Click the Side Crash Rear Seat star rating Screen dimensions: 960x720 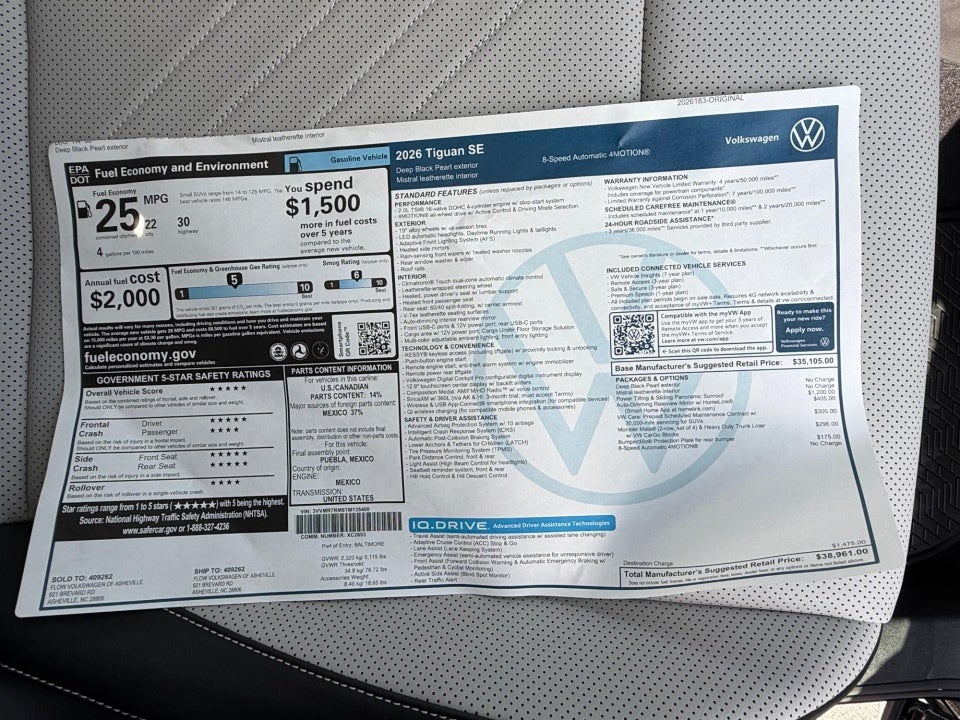pyautogui.click(x=228, y=464)
